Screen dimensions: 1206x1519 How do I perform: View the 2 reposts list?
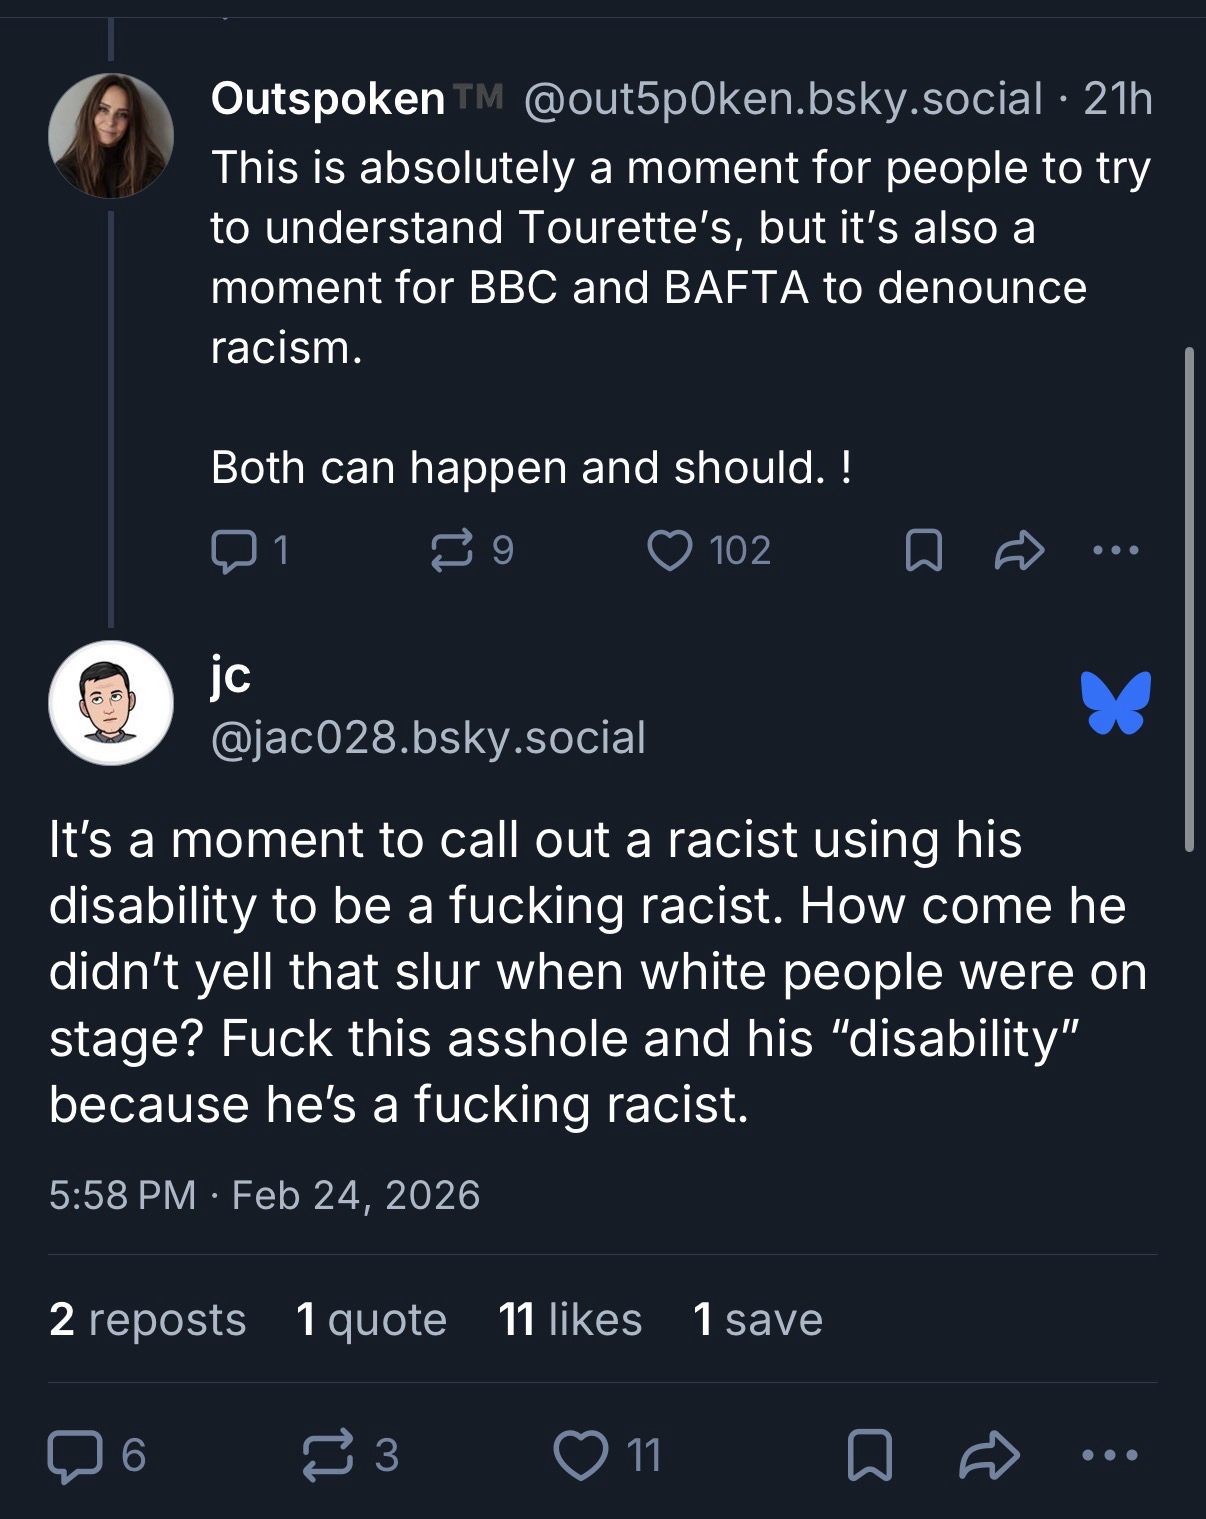tap(147, 1319)
